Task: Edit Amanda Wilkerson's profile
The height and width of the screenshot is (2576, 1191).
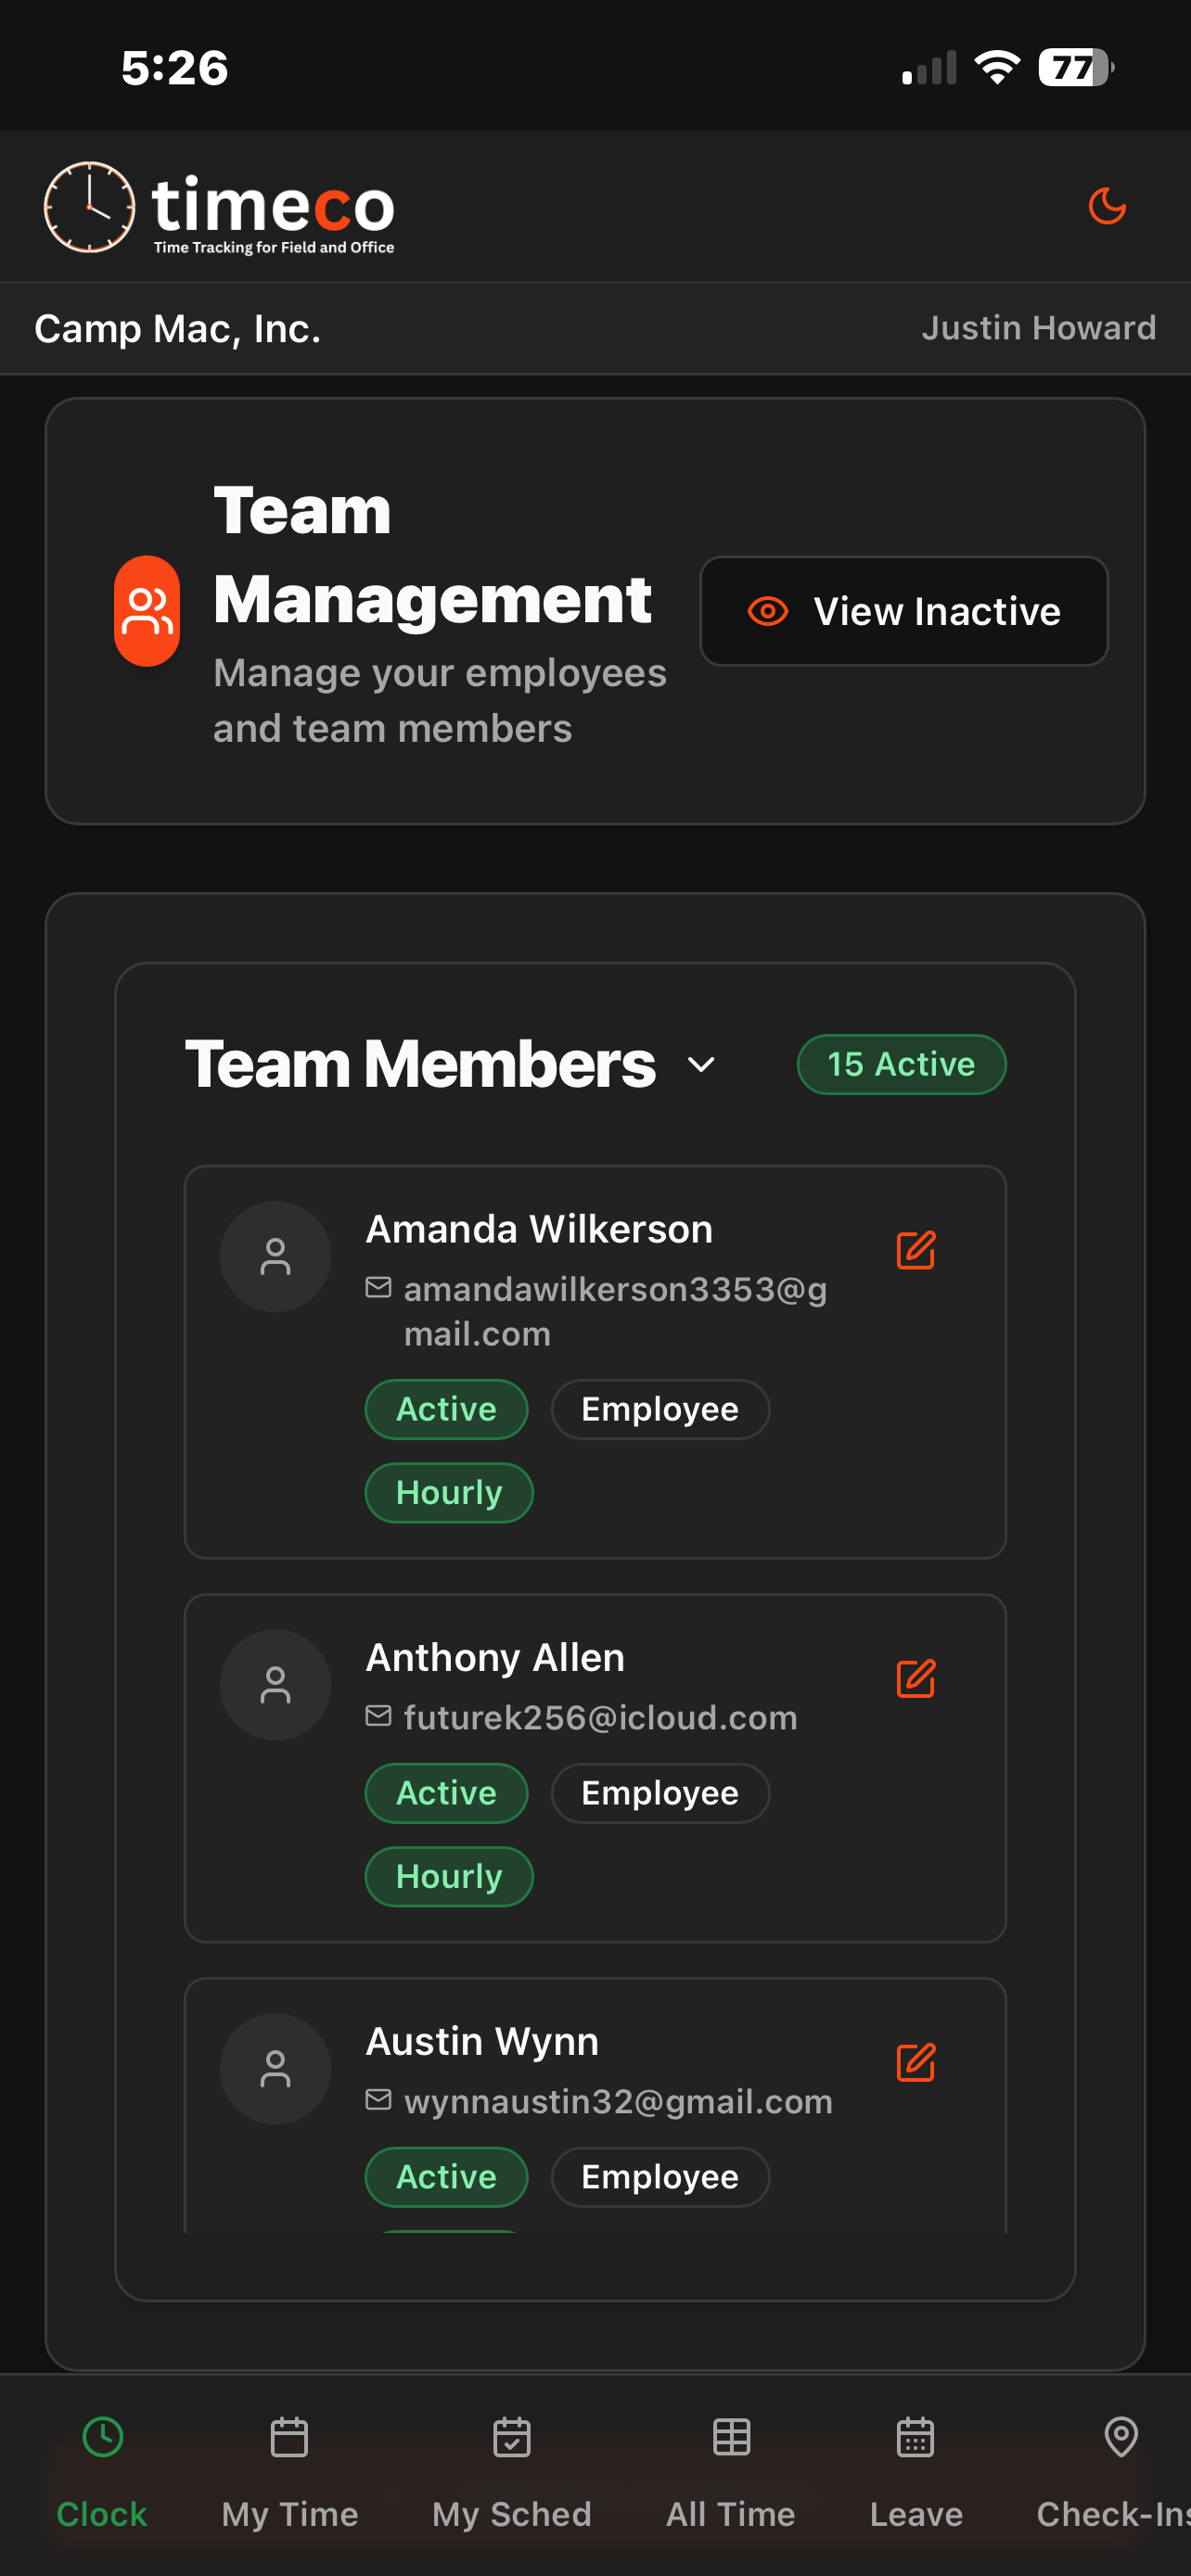Action: point(916,1250)
